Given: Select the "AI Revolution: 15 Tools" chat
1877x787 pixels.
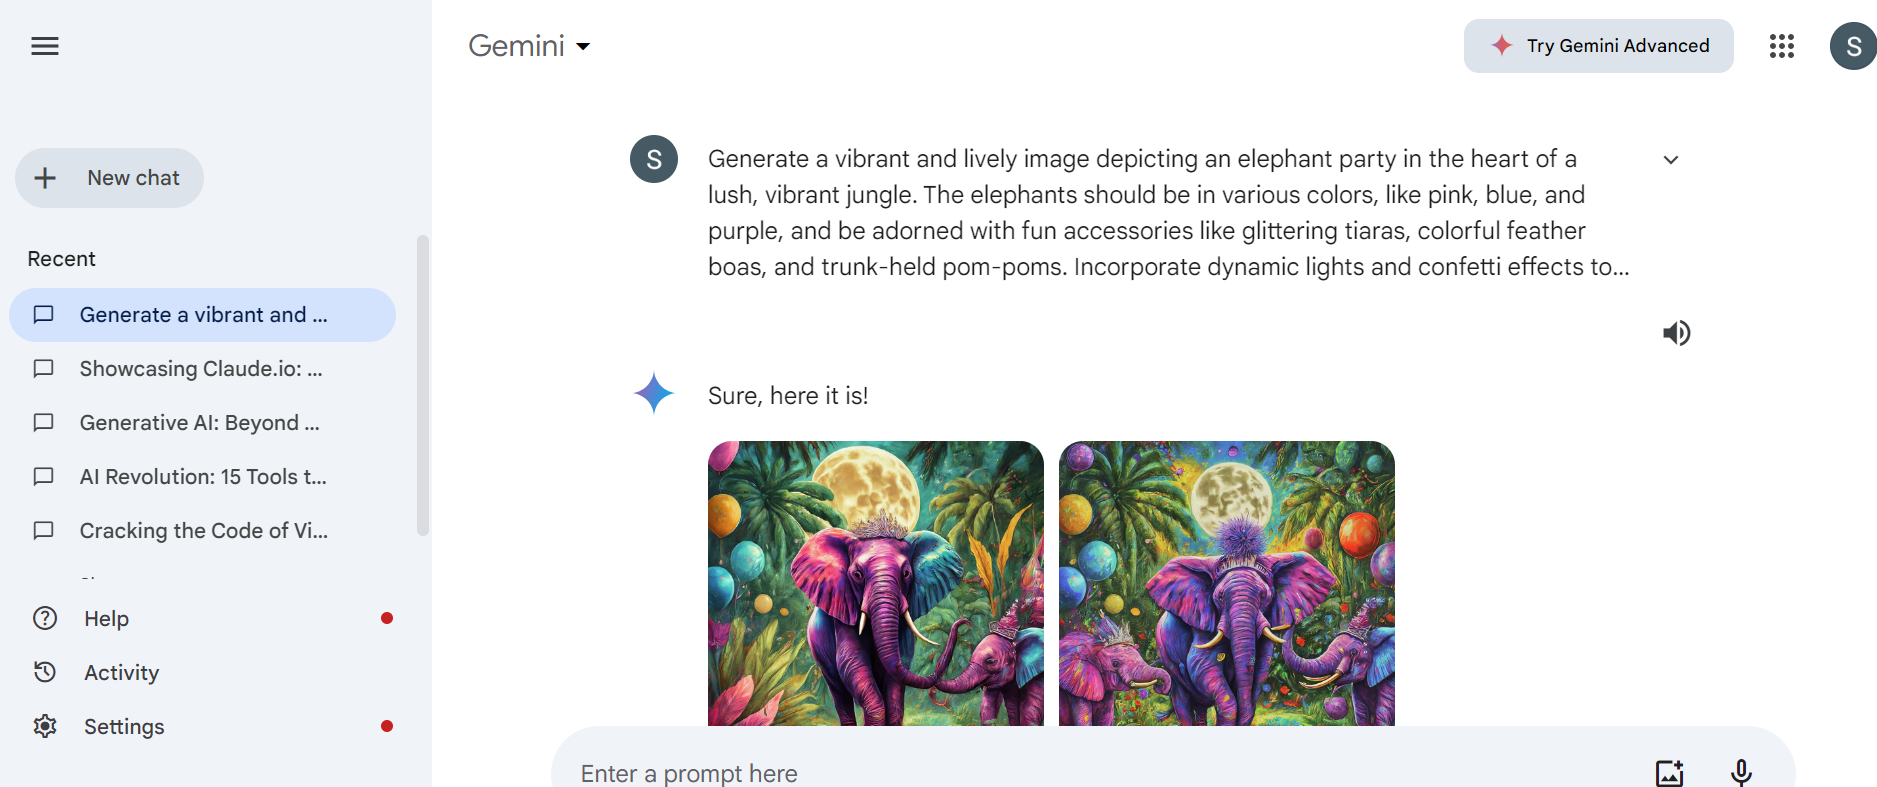Looking at the screenshot, I should pos(203,477).
